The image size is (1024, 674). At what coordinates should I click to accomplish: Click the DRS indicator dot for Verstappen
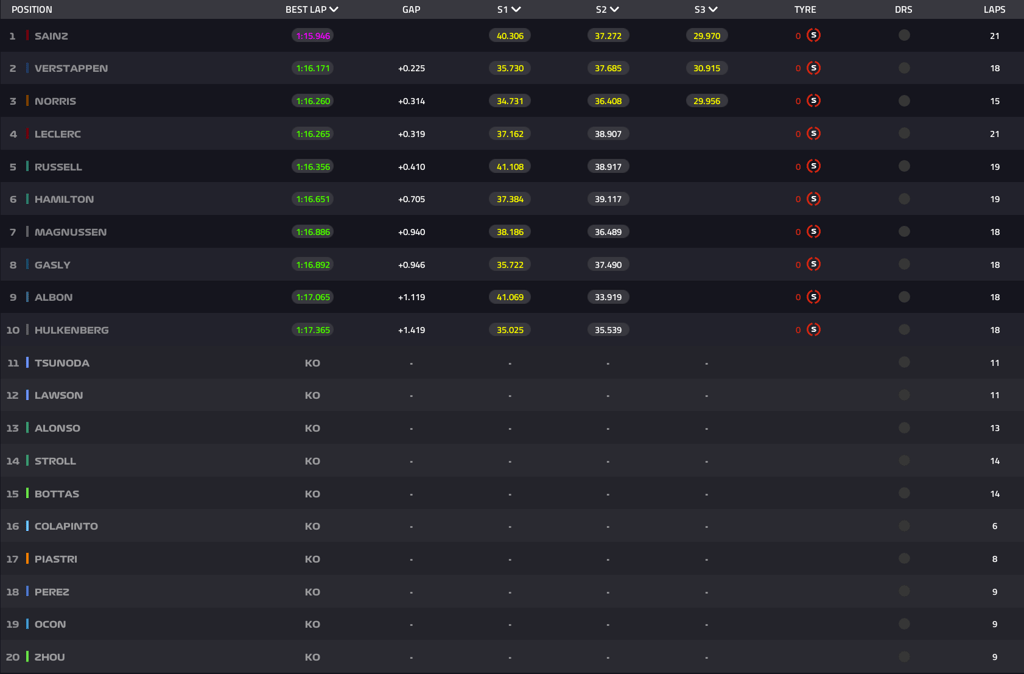[904, 68]
